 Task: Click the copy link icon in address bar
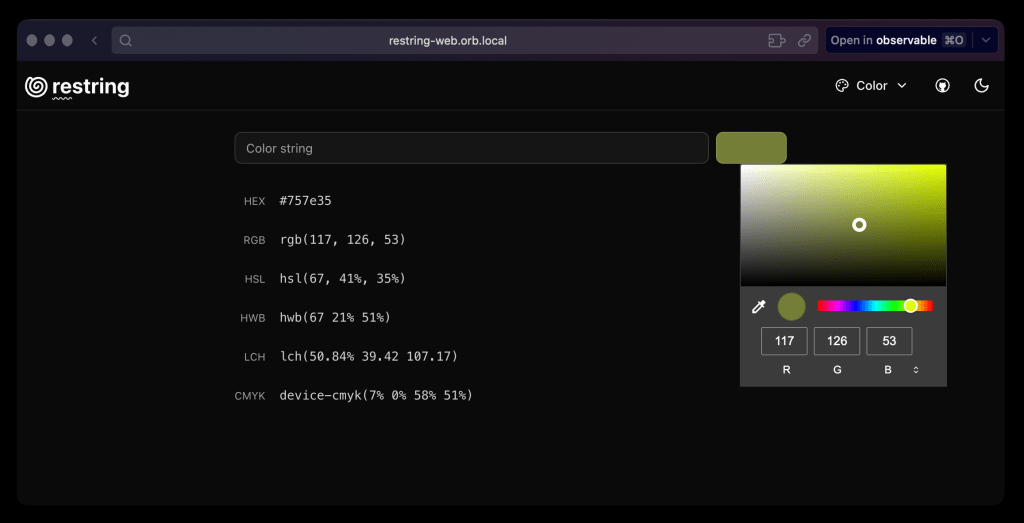click(x=804, y=41)
